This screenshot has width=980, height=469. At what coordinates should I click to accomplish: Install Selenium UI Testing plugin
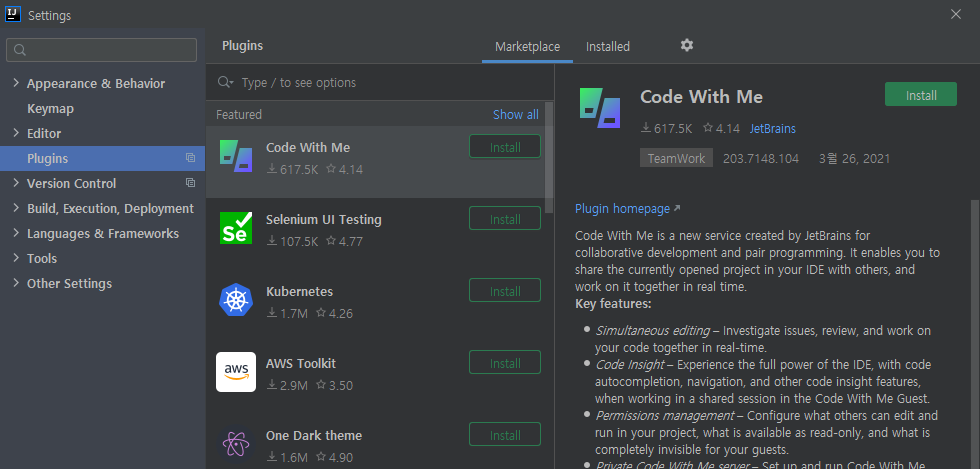click(505, 219)
